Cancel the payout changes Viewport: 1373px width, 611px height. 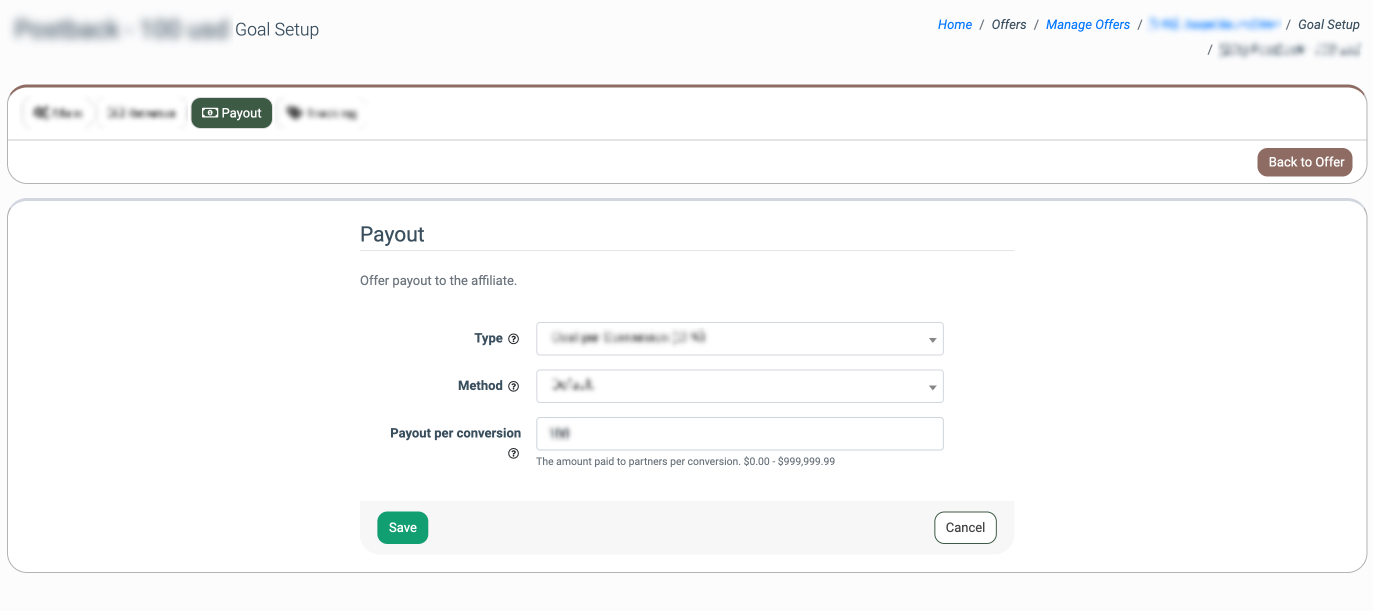click(x=965, y=528)
